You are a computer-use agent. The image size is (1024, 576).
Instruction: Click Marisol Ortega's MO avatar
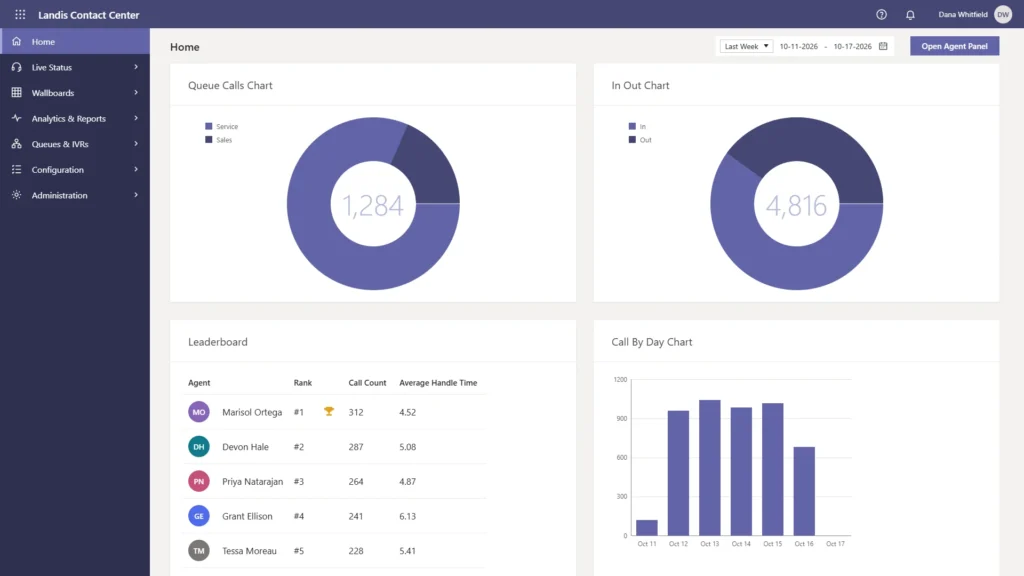(199, 412)
